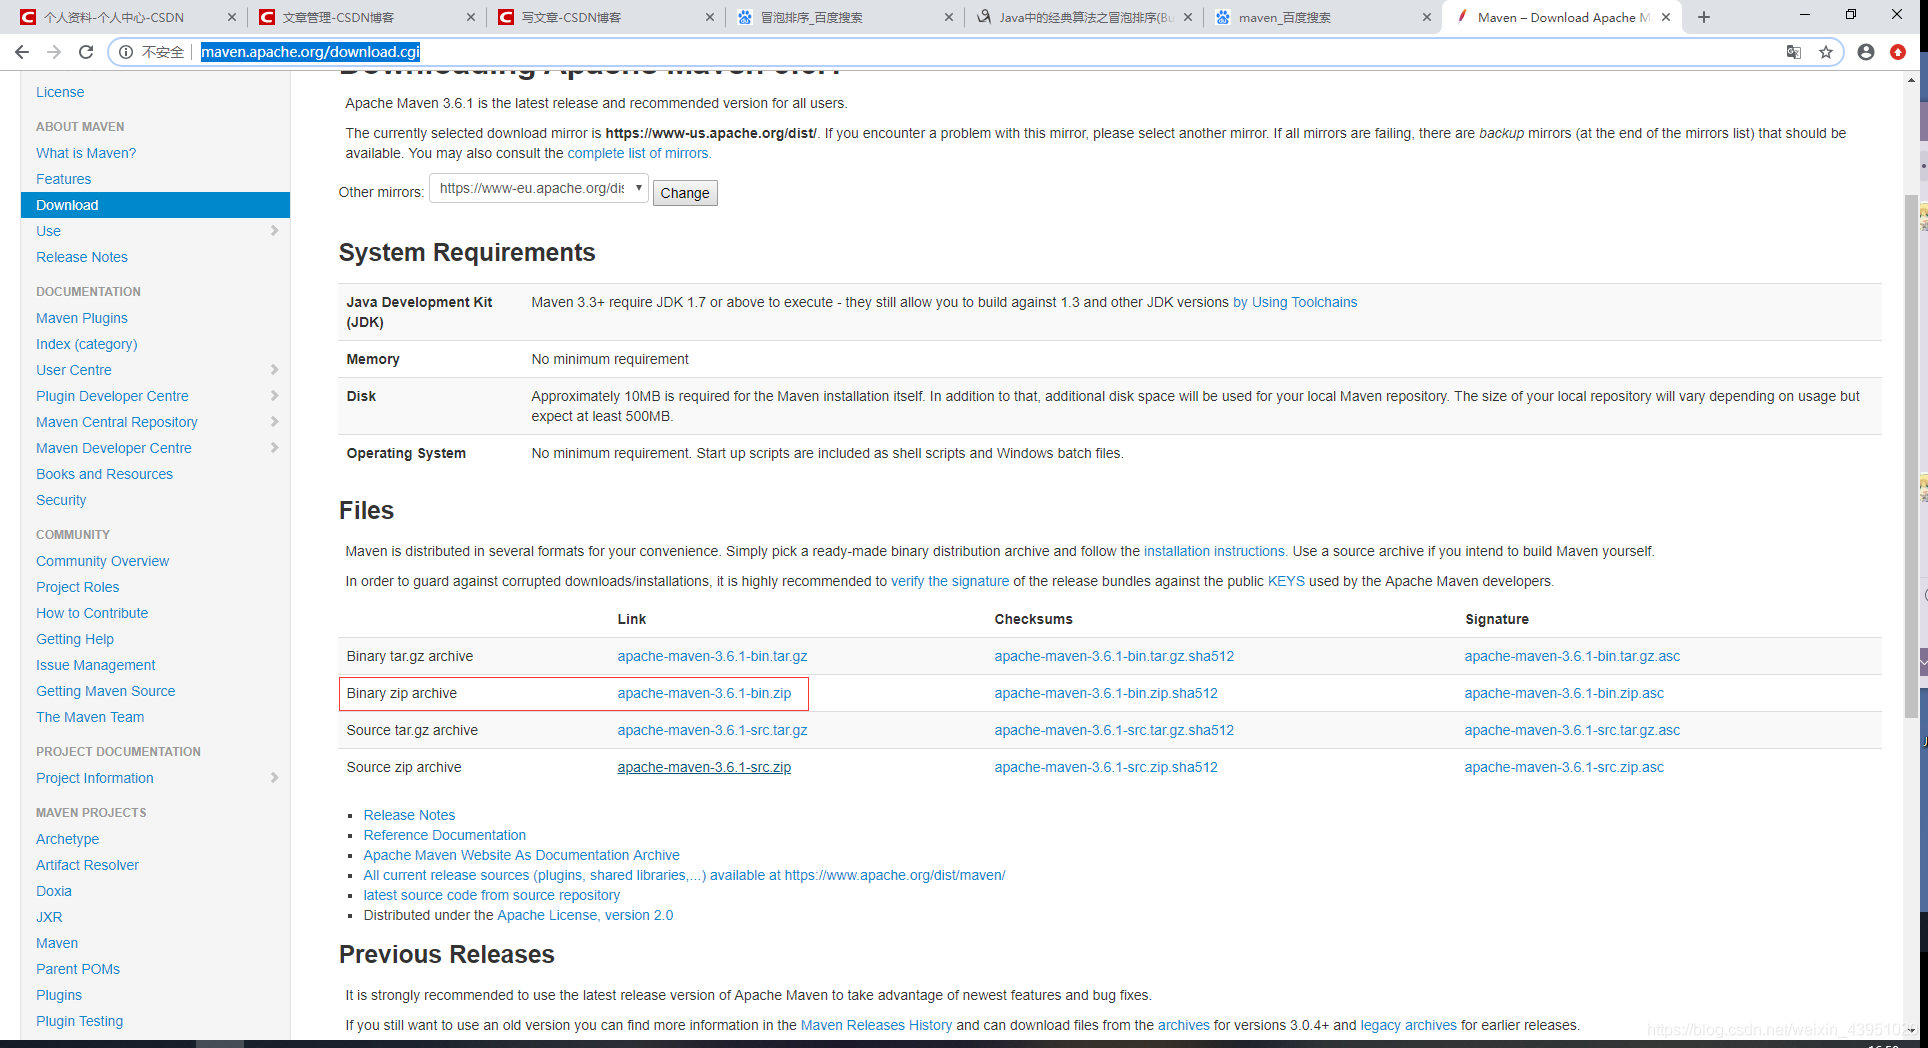Close the 文章管理-CSDN博客 tab
The image size is (1928, 1048).
[471, 17]
